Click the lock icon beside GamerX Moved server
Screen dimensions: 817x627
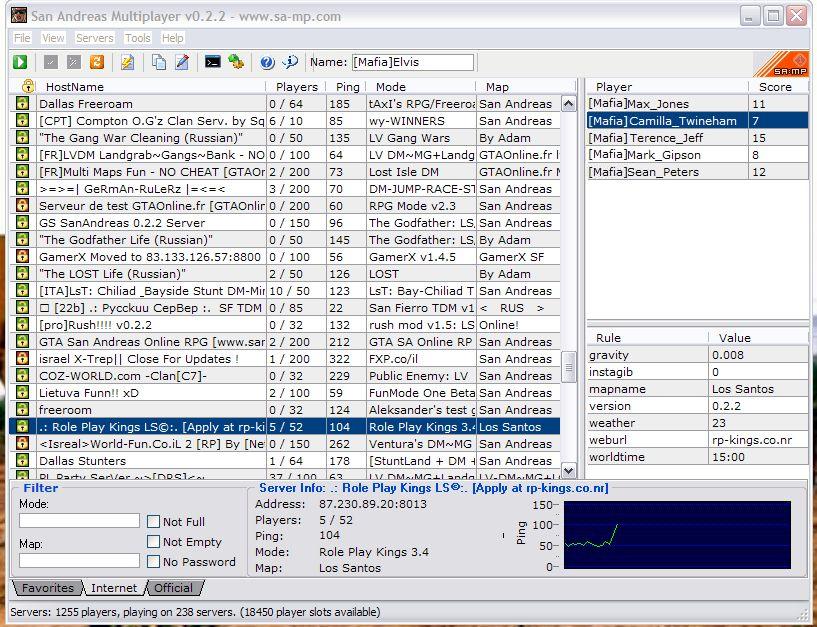click(22, 256)
